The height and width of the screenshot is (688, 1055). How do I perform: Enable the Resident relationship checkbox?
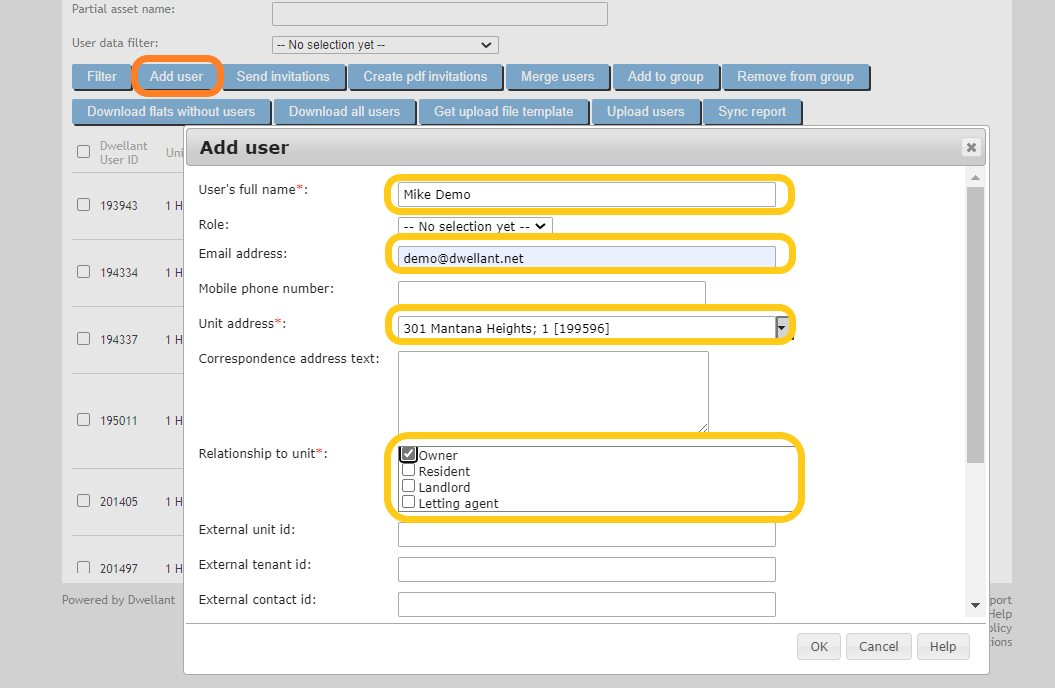(407, 469)
